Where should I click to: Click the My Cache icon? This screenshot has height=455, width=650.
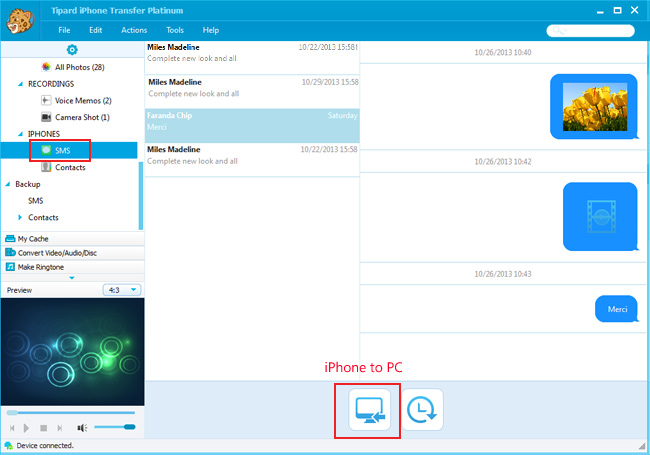10,238
